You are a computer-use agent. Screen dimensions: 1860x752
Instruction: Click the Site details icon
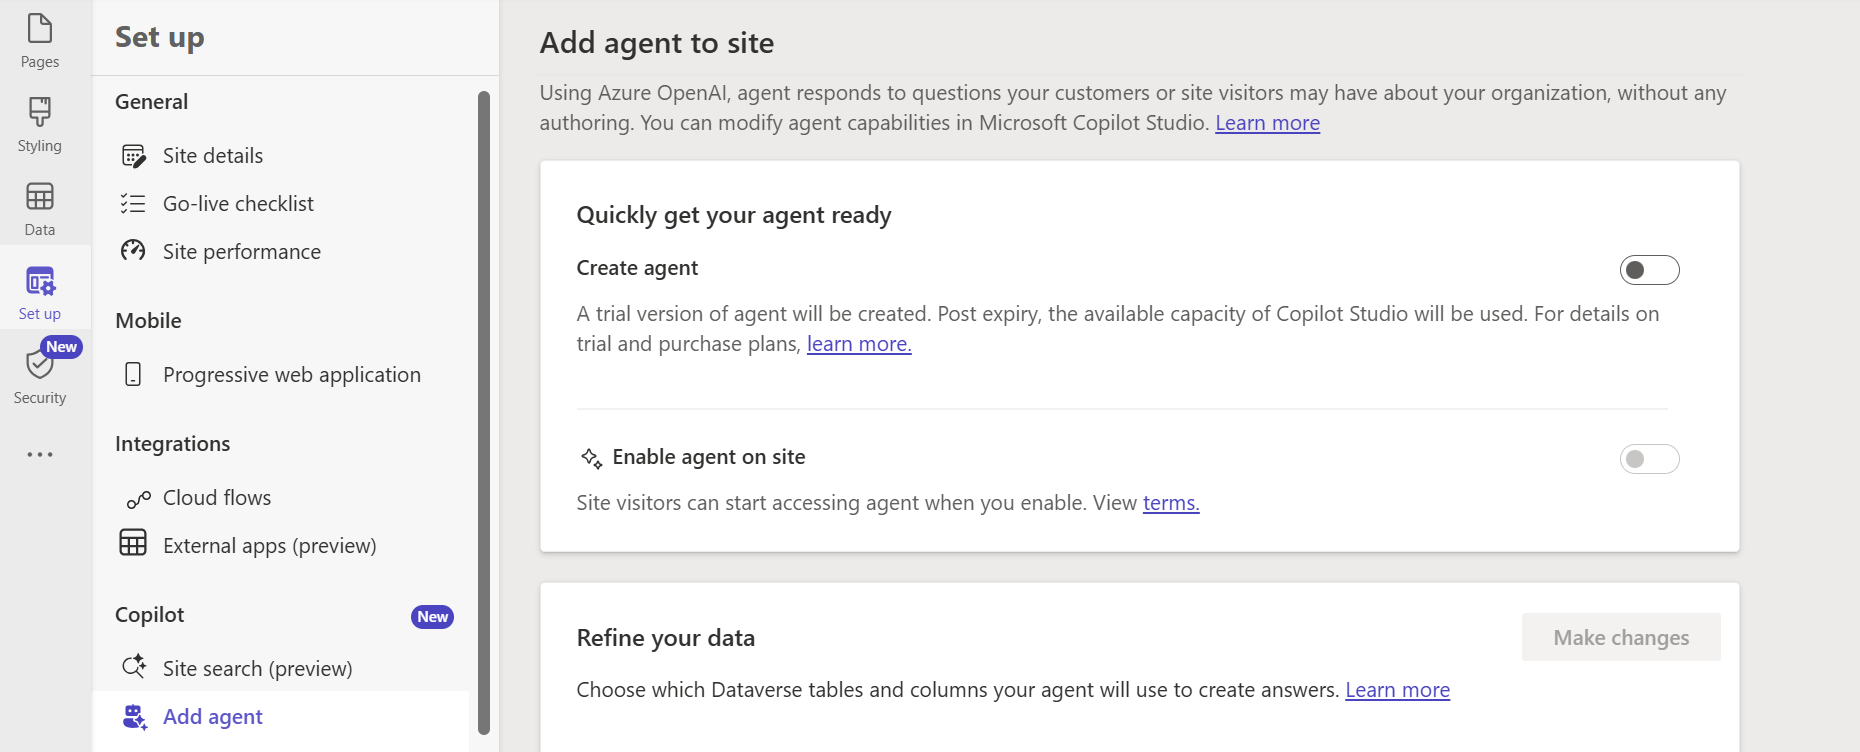tap(133, 156)
